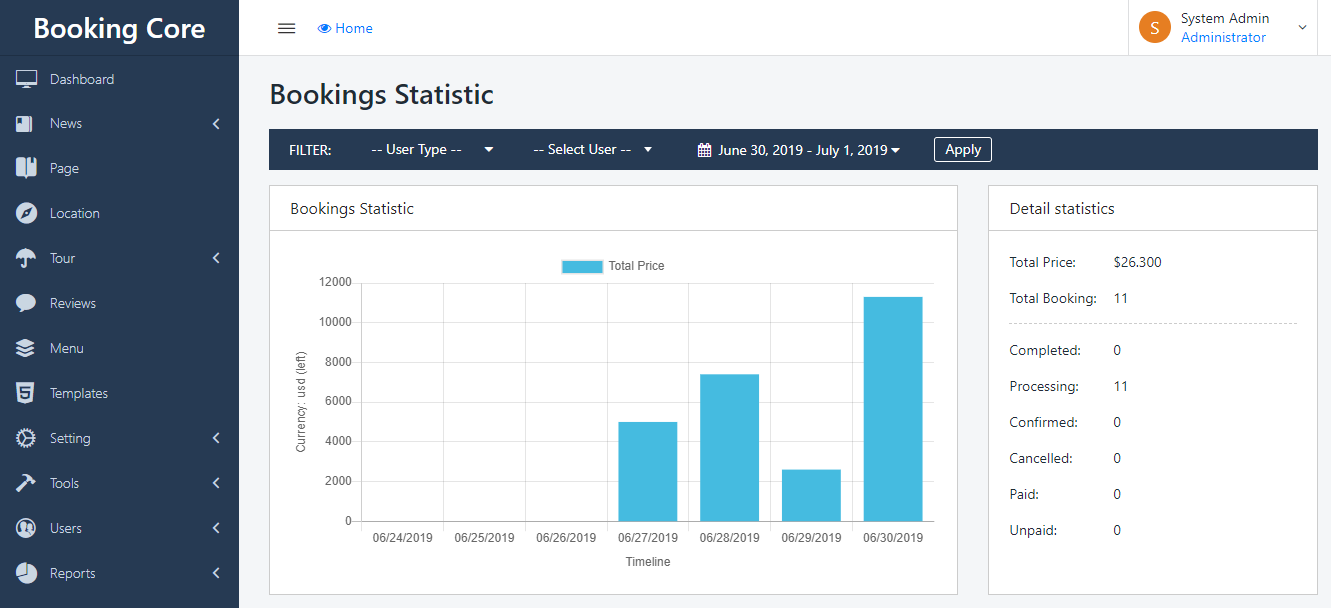
Task: Open the date range picker
Action: (799, 150)
